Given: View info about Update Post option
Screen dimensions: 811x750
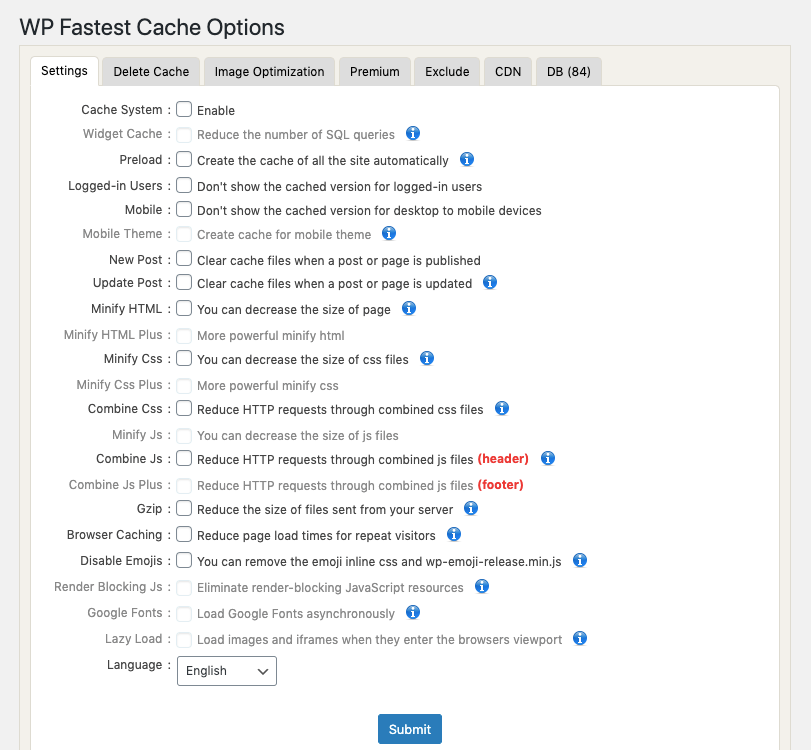Looking at the screenshot, I should point(489,283).
